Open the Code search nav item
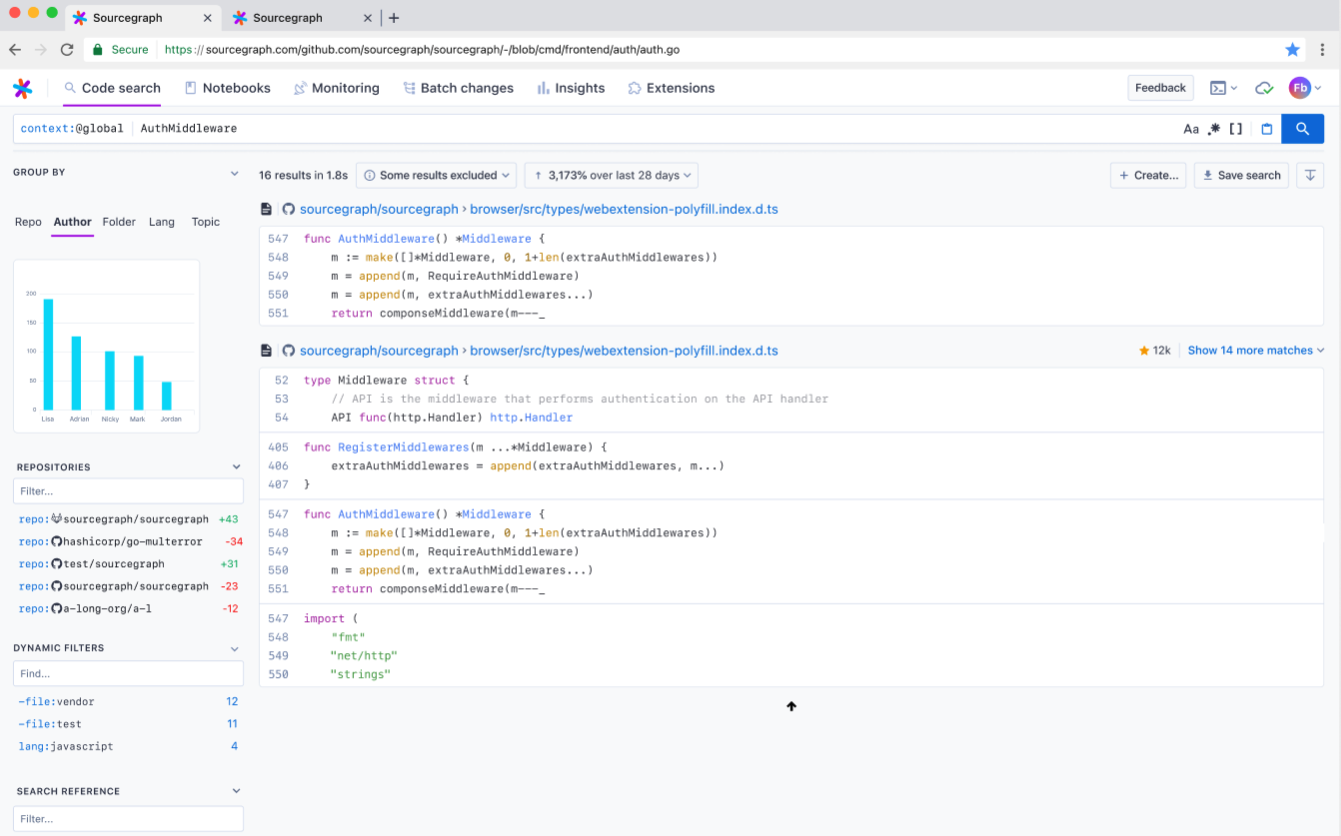1341x836 pixels. click(112, 88)
